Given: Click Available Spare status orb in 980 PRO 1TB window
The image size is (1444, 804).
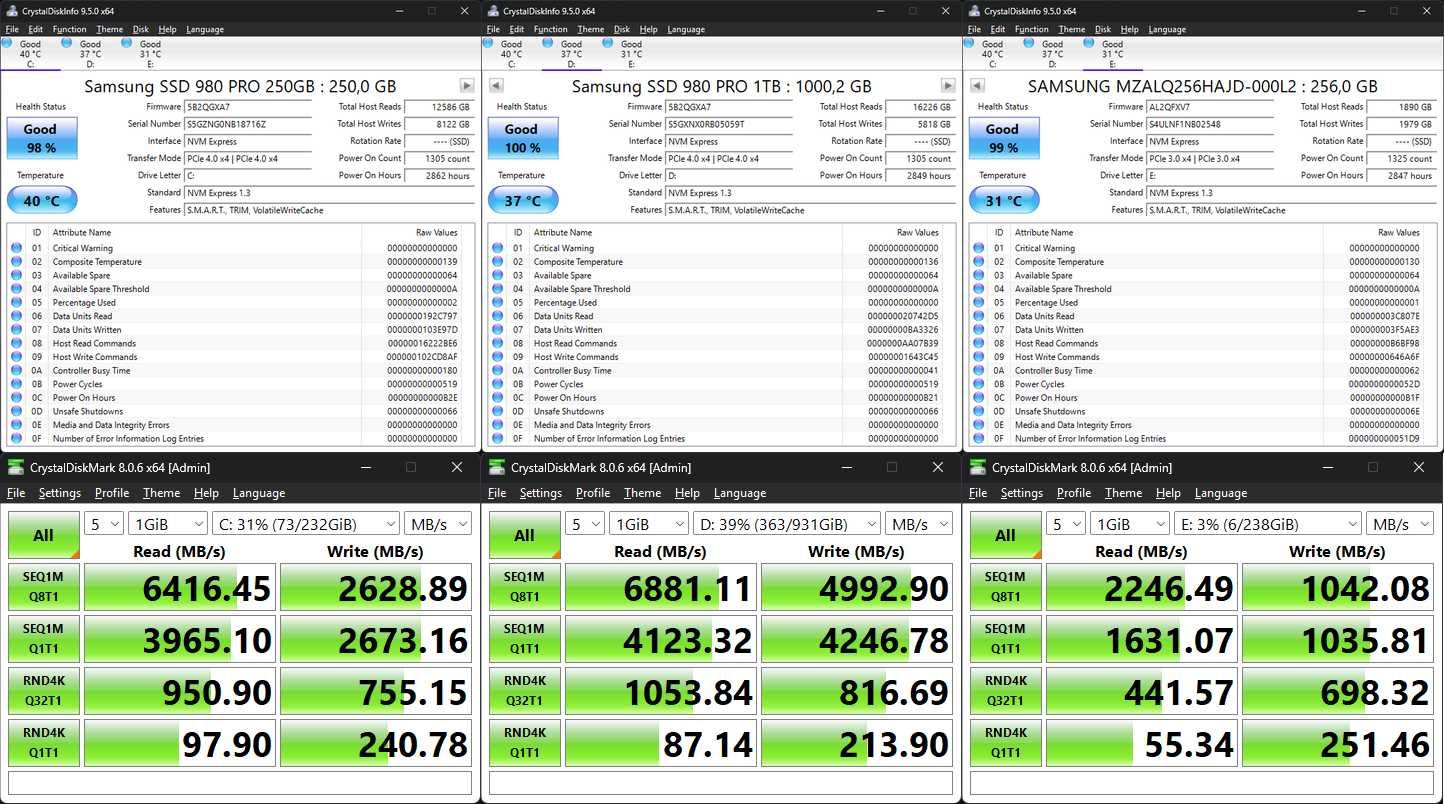Looking at the screenshot, I should pos(497,275).
